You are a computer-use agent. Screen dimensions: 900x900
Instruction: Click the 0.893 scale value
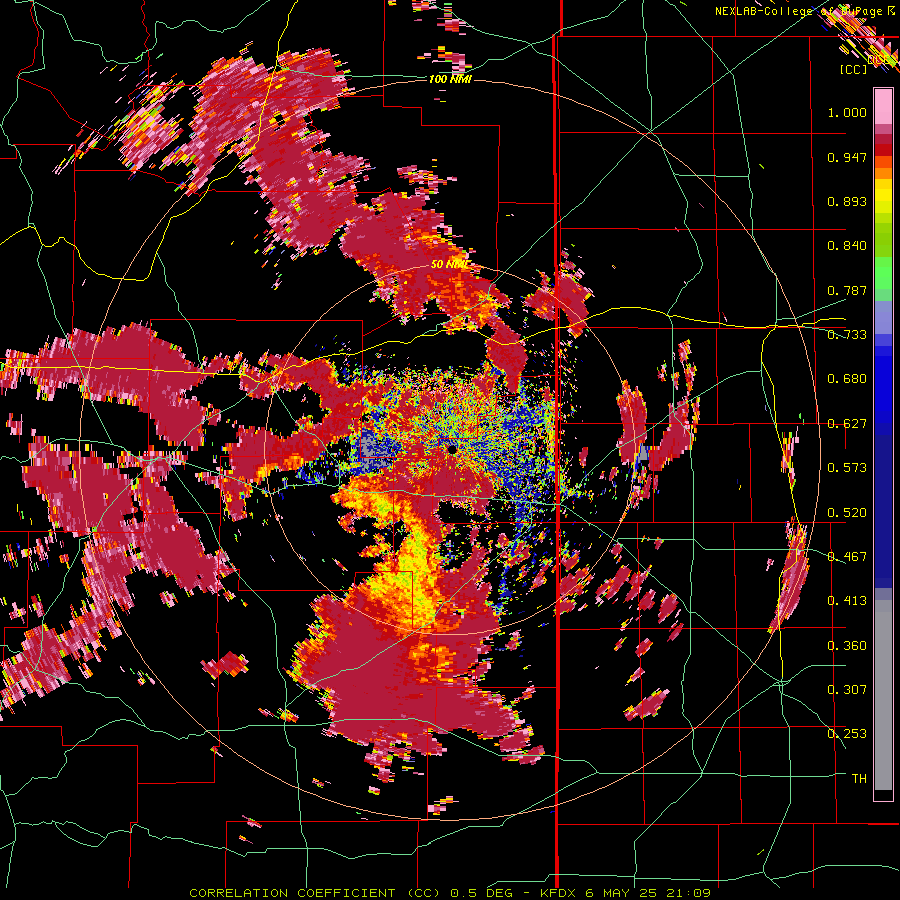[847, 201]
